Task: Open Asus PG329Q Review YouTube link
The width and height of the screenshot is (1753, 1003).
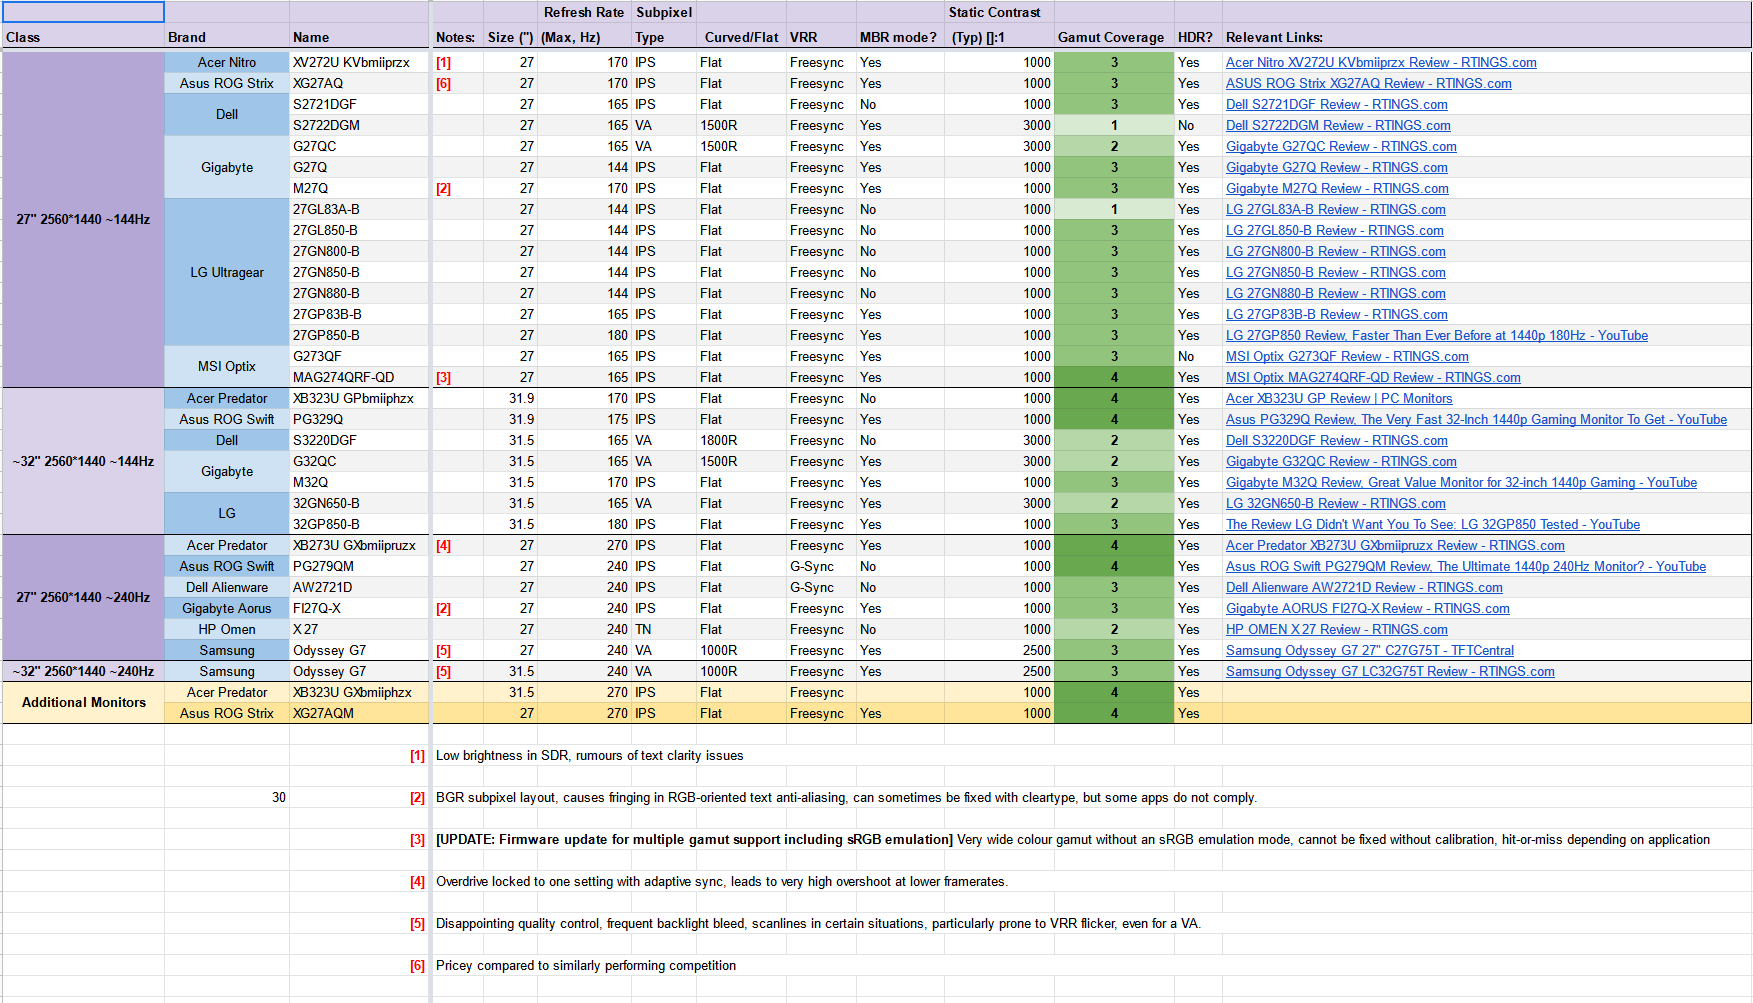Action: coord(1476,419)
